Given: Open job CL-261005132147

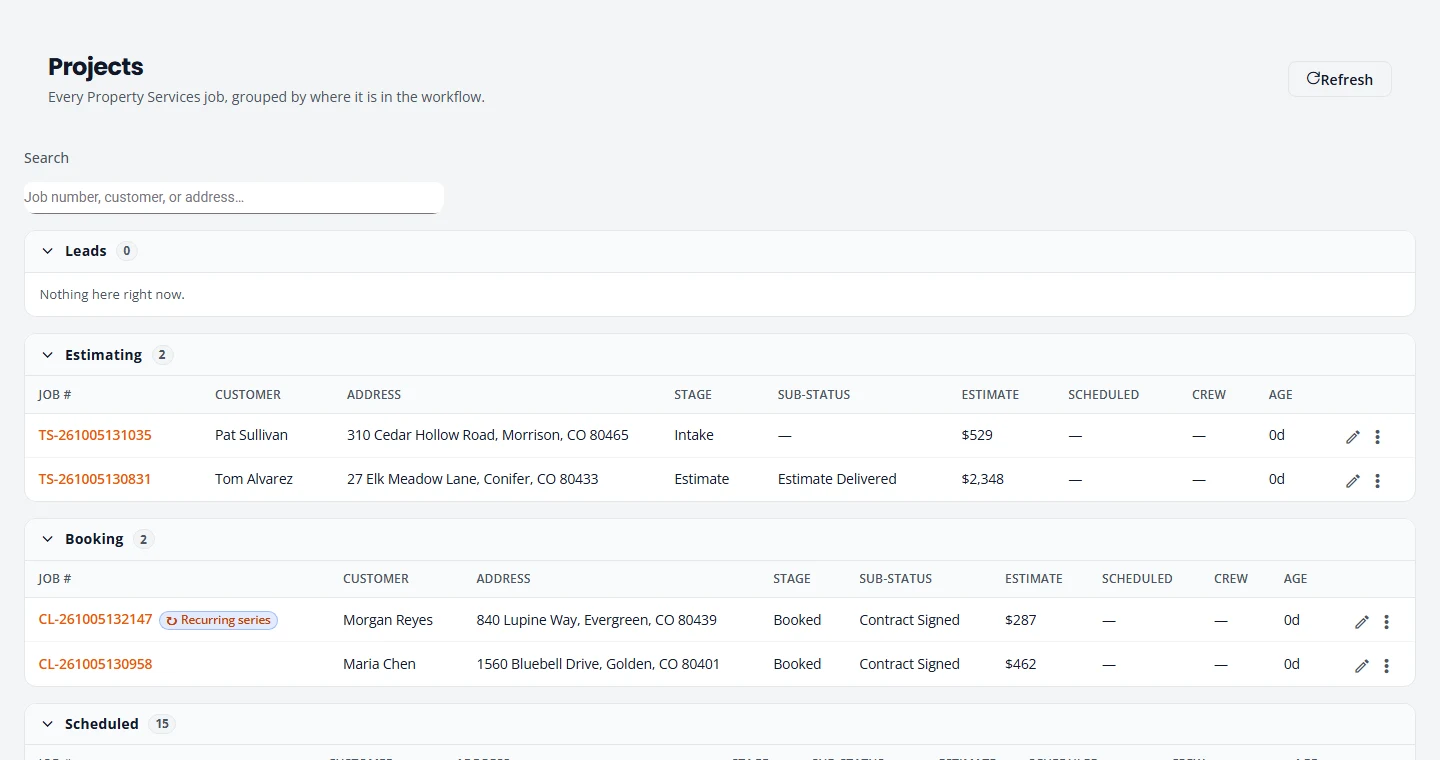Looking at the screenshot, I should click(x=95, y=620).
